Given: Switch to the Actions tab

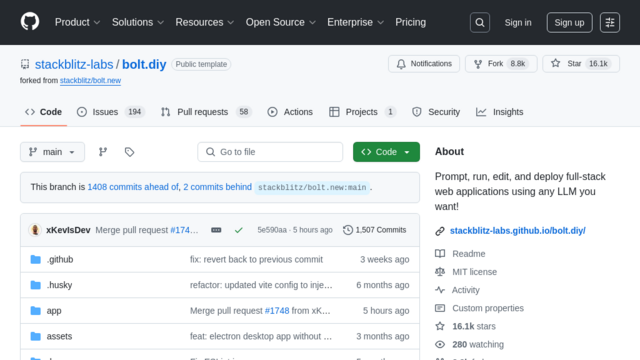Looking at the screenshot, I should point(290,112).
